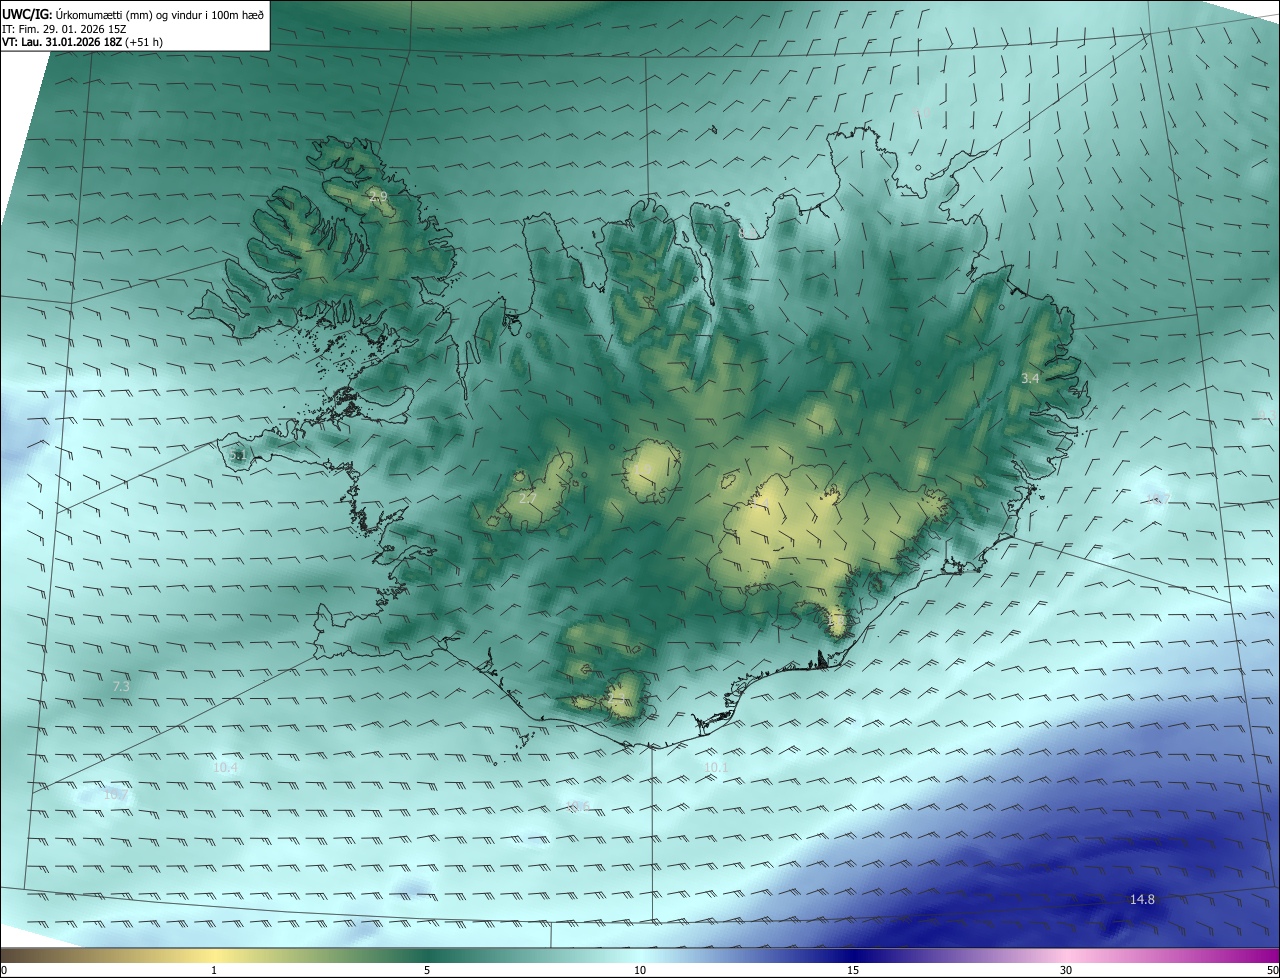Screen dimensions: 1280x978
Task: Click the 14.8 value label over the dark blue area
Action: 1142,899
